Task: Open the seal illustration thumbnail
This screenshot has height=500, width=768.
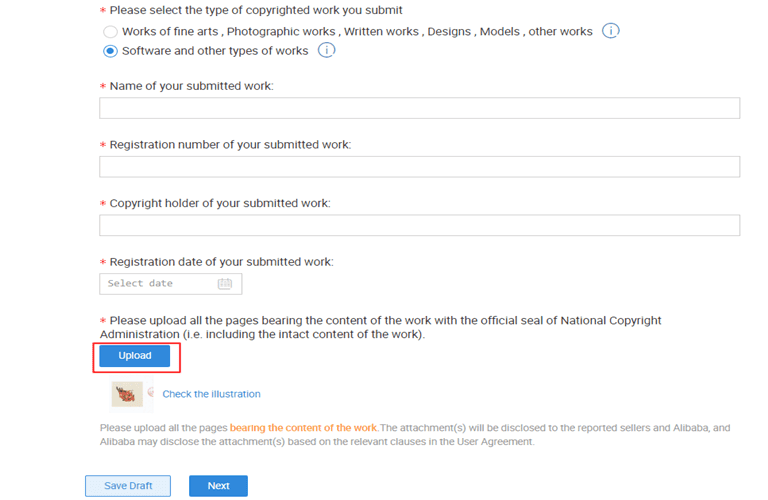Action: coord(126,394)
